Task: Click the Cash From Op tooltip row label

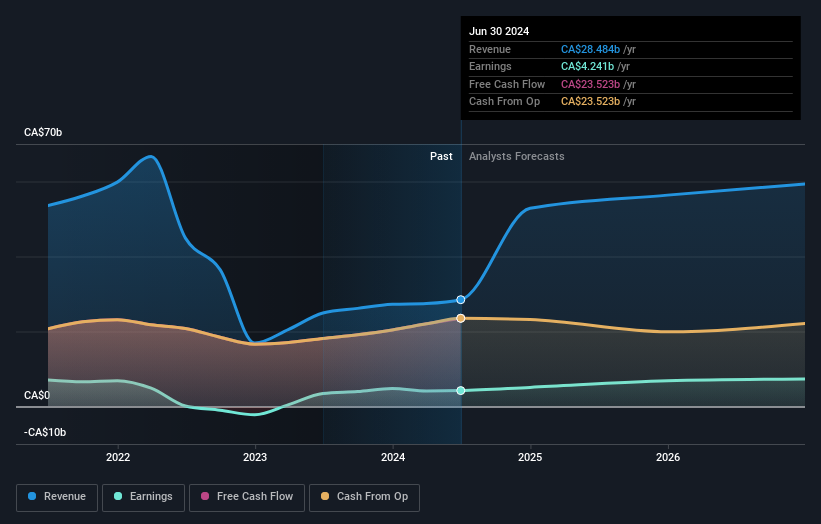Action: coord(504,102)
